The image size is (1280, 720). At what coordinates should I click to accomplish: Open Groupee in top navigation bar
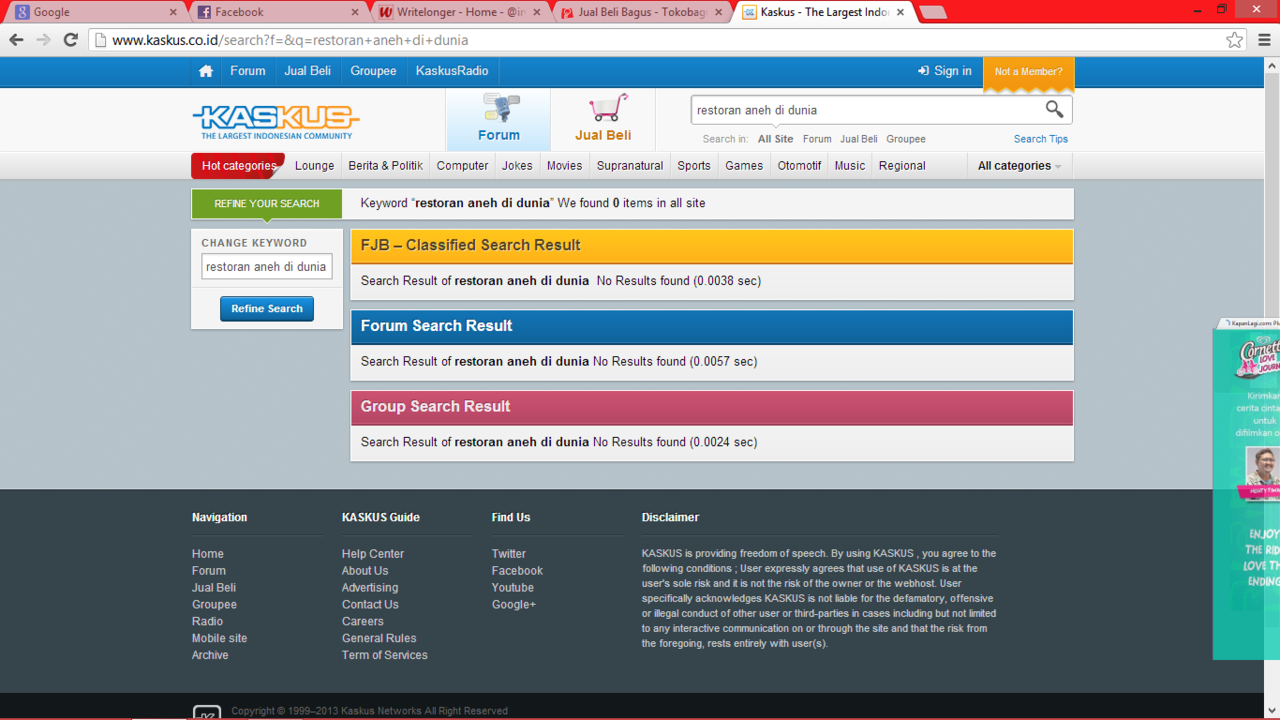(x=373, y=71)
